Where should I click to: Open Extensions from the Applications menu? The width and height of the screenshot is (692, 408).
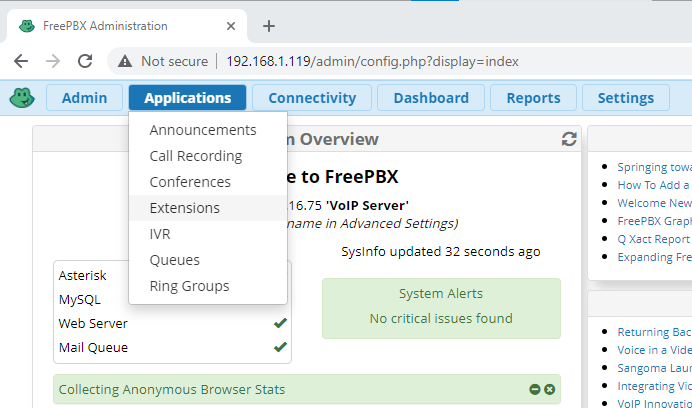[x=208, y=208]
